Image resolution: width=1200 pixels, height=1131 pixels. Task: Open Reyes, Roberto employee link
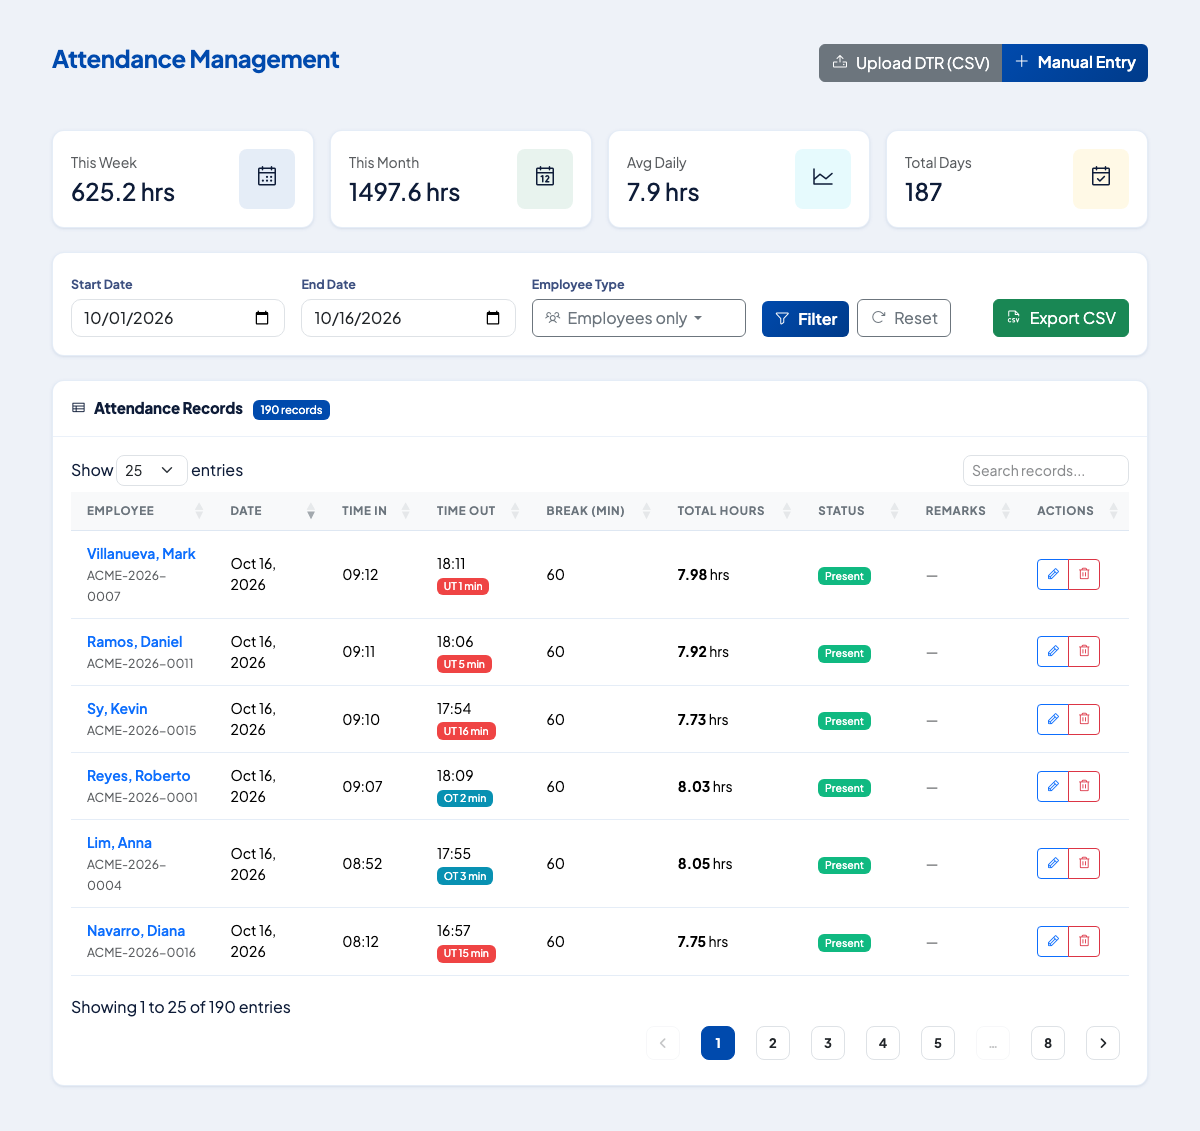[139, 776]
